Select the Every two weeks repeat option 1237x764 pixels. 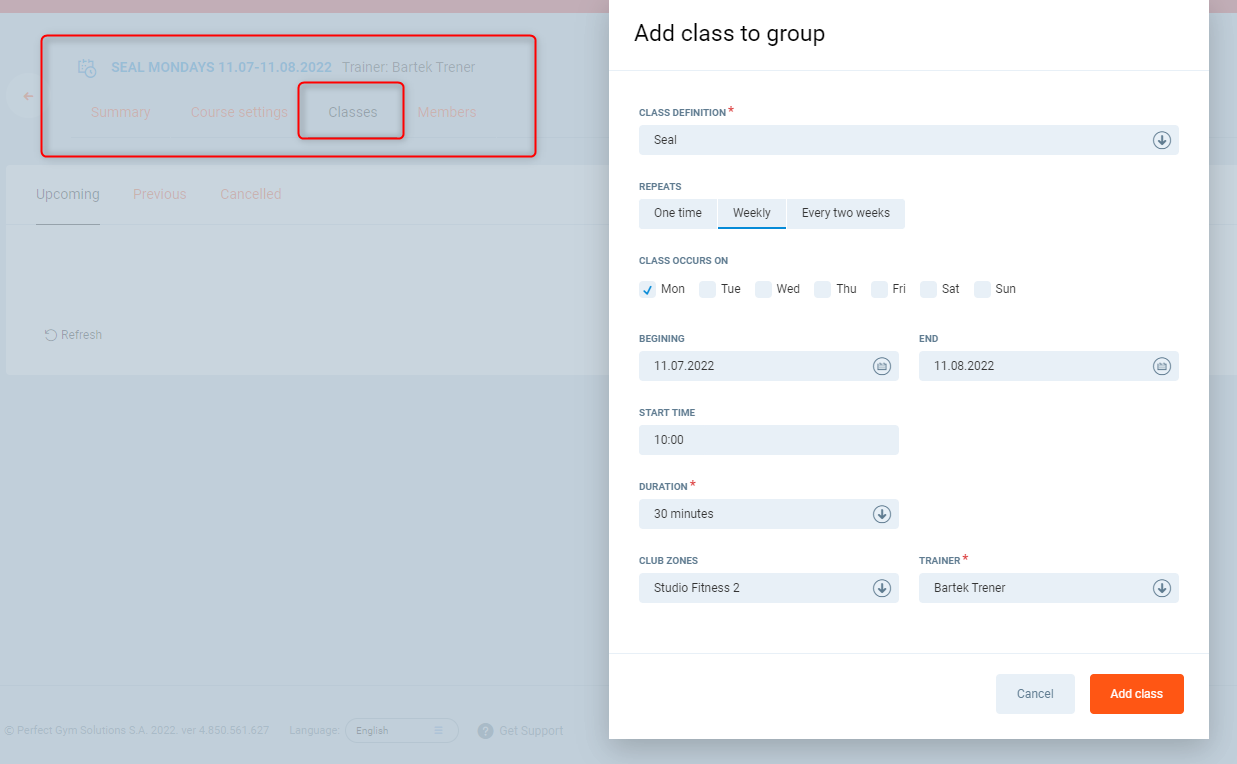coord(845,213)
